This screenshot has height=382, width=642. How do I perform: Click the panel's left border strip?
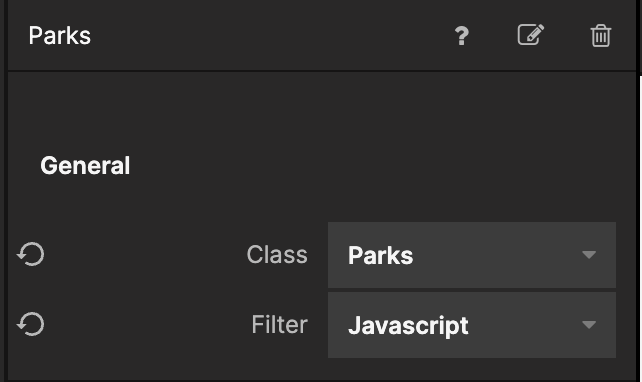(4, 191)
